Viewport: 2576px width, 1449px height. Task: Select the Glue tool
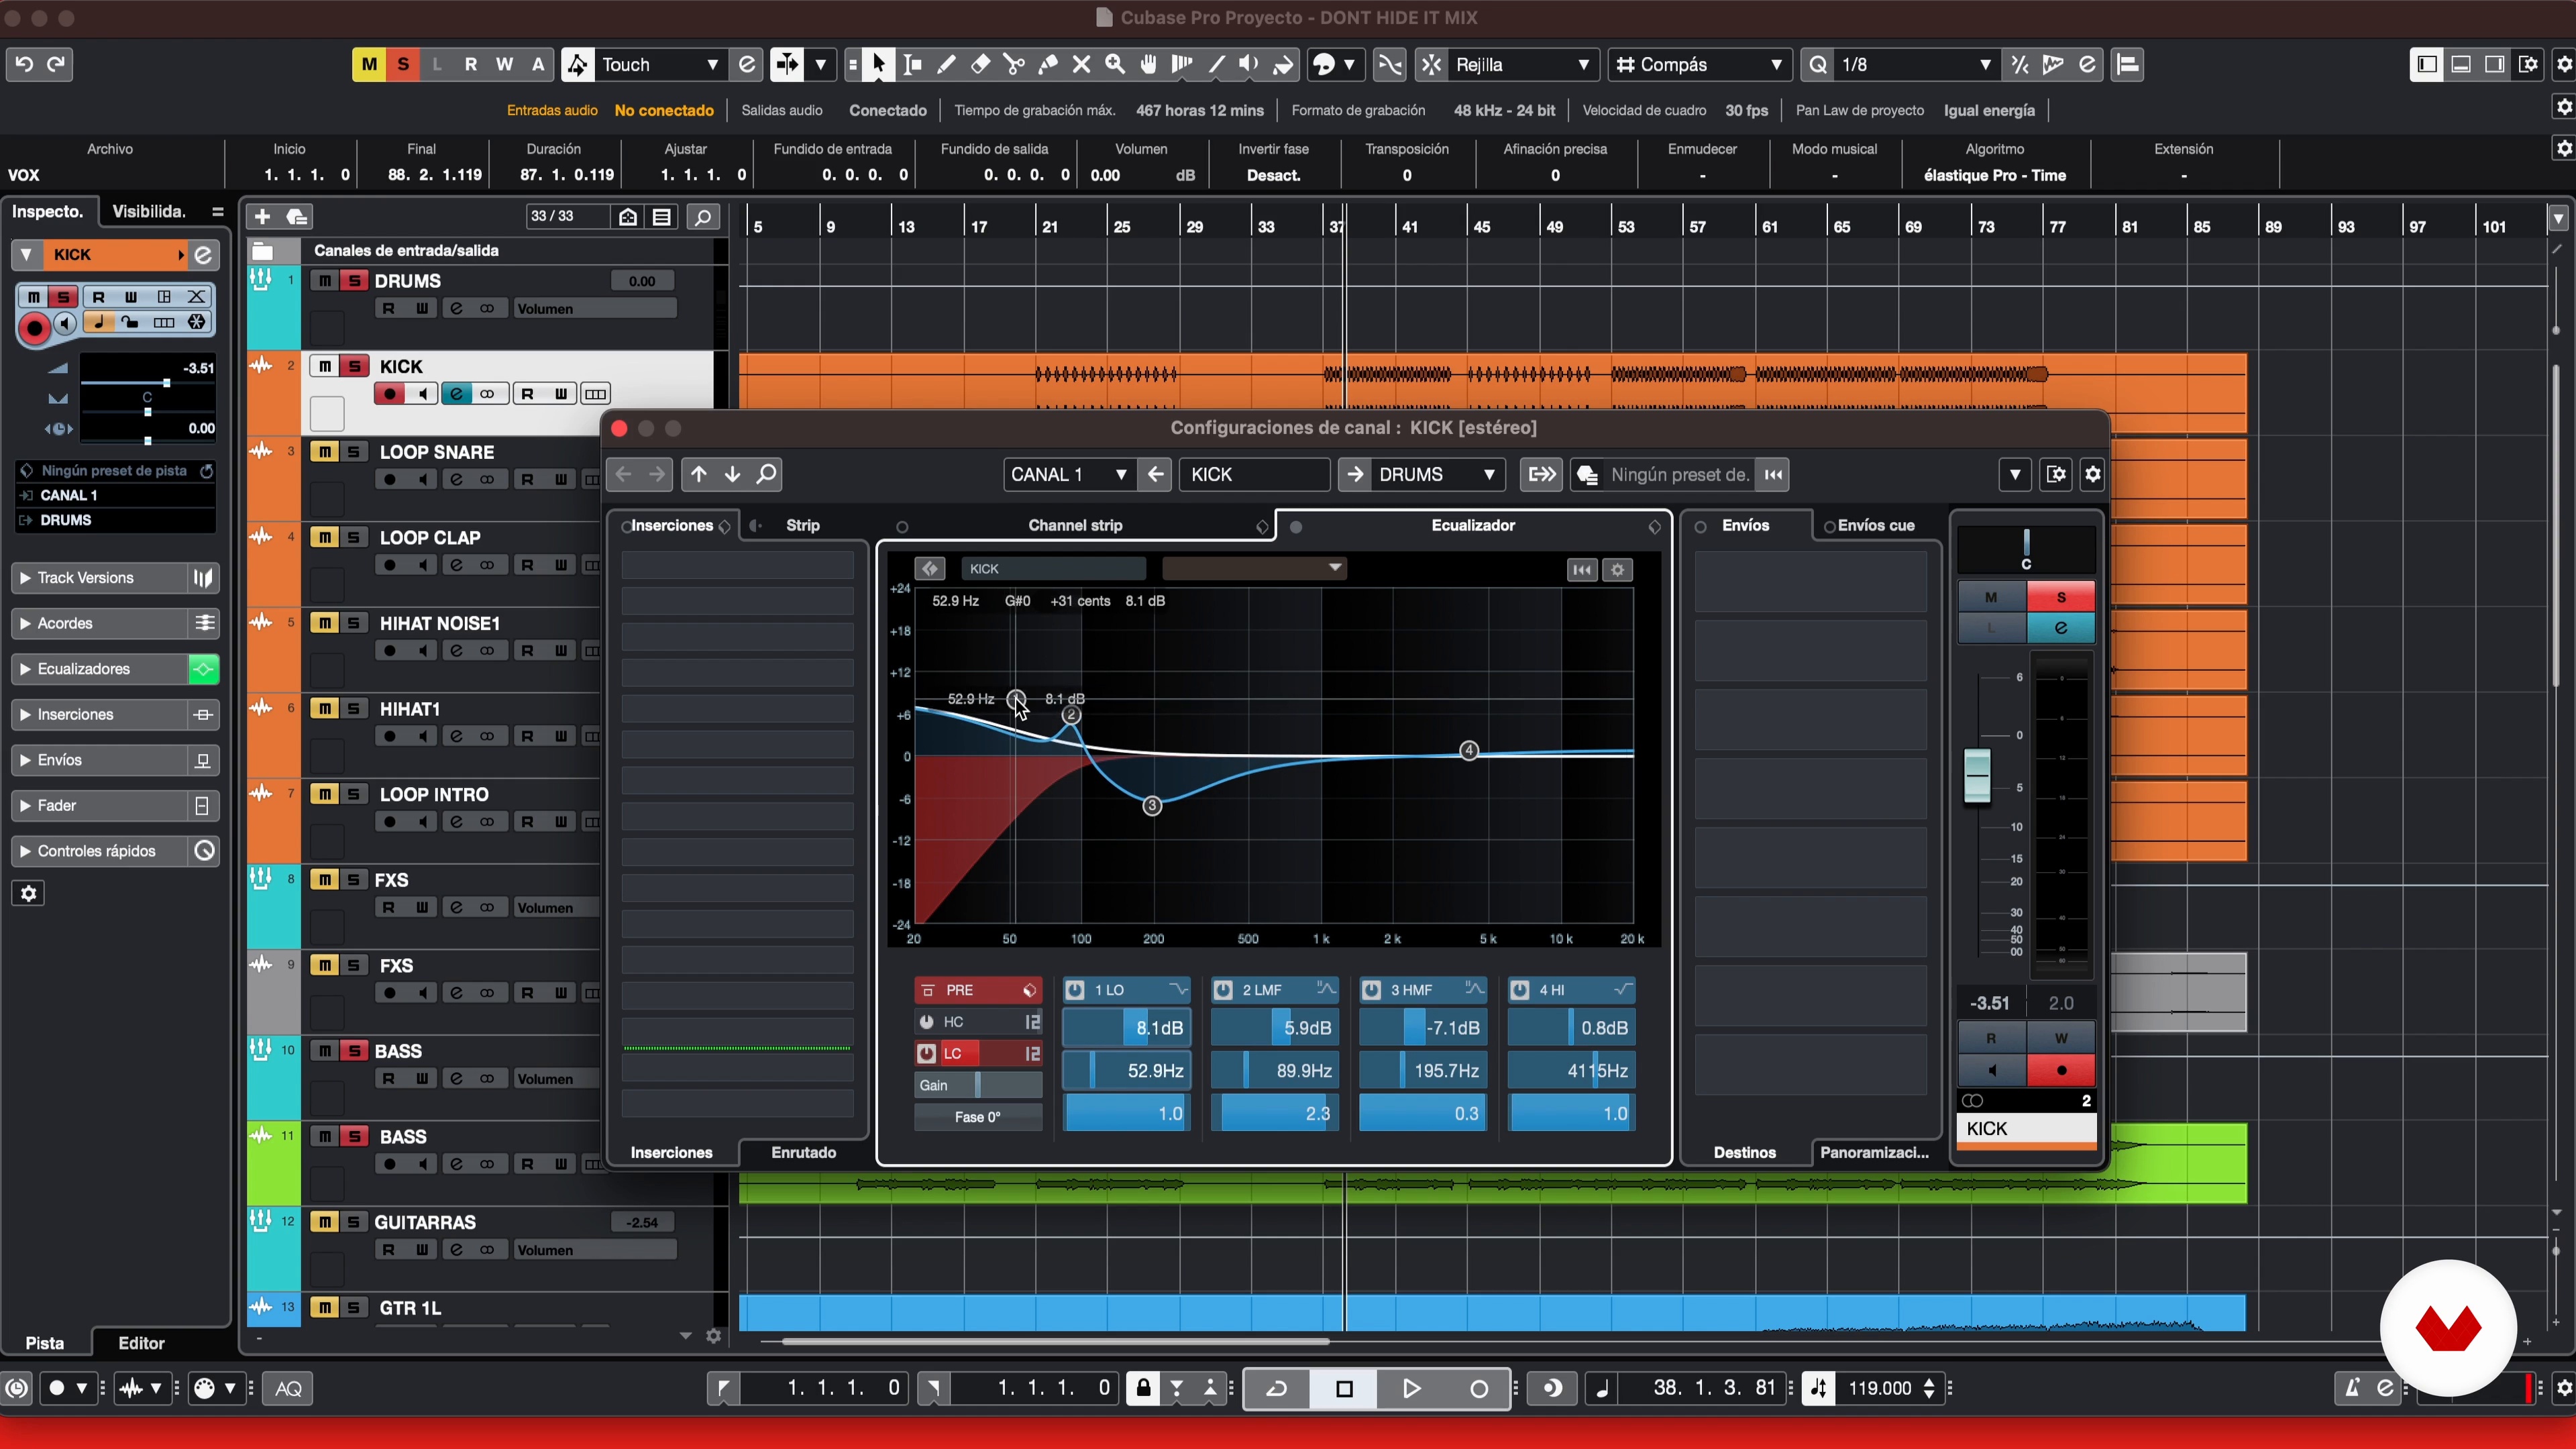click(1048, 65)
